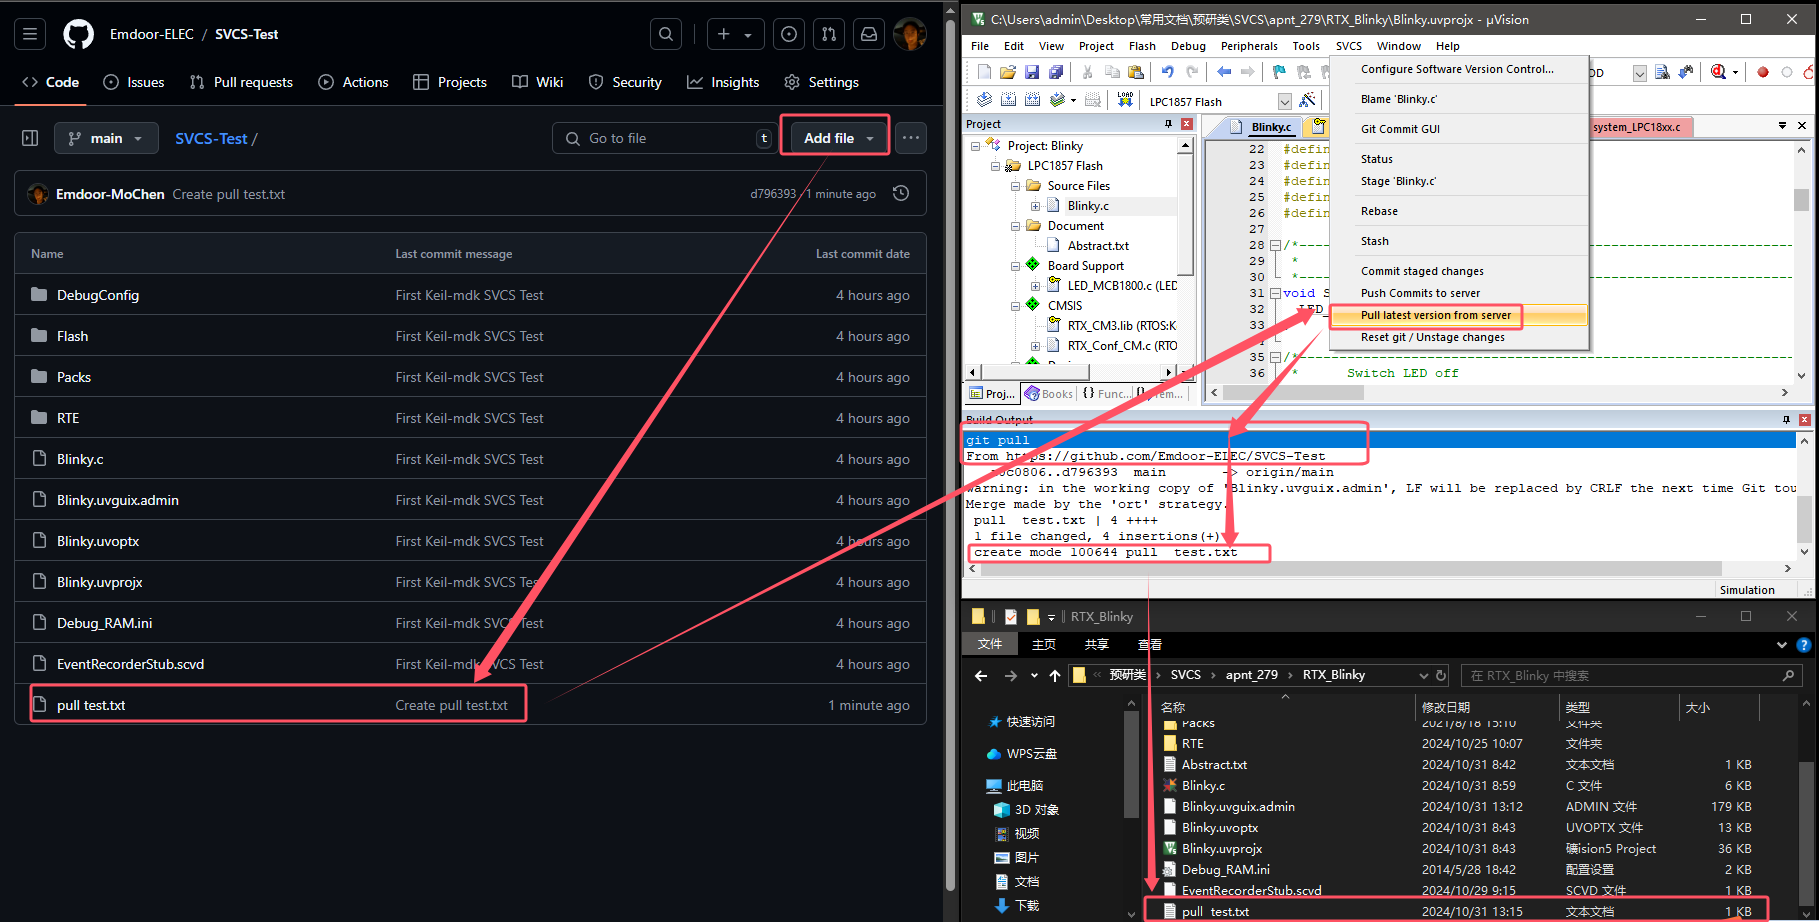Switch to the Pull requests repository tab

pyautogui.click(x=241, y=82)
